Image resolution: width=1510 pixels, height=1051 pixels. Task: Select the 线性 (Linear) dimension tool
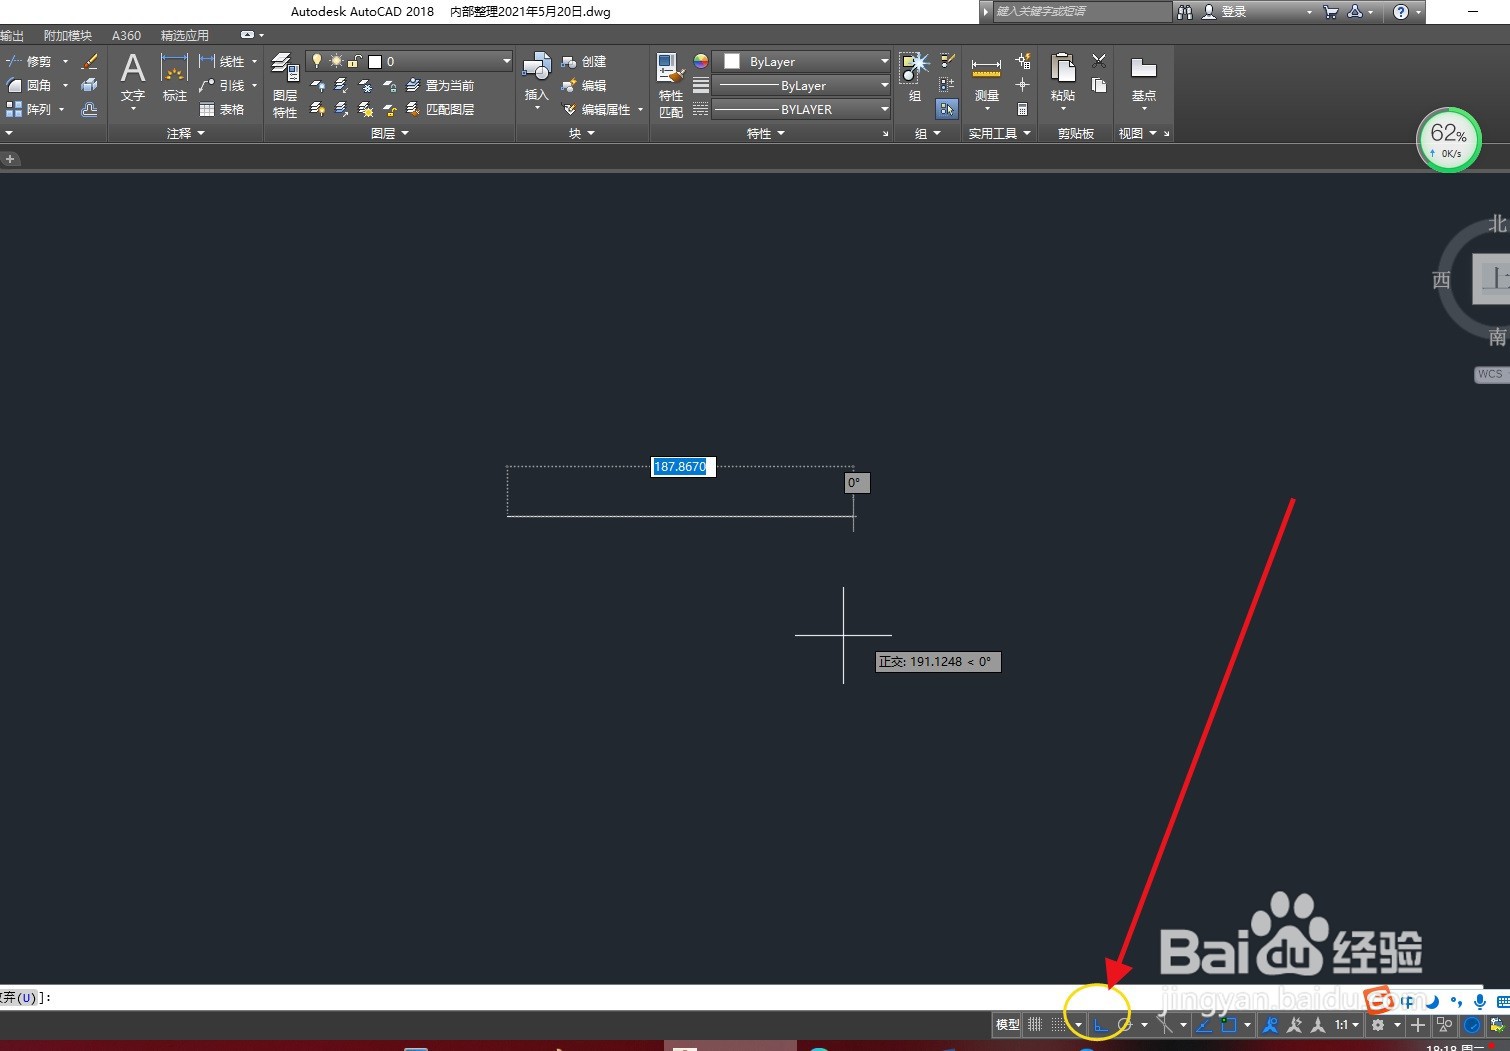click(x=221, y=61)
